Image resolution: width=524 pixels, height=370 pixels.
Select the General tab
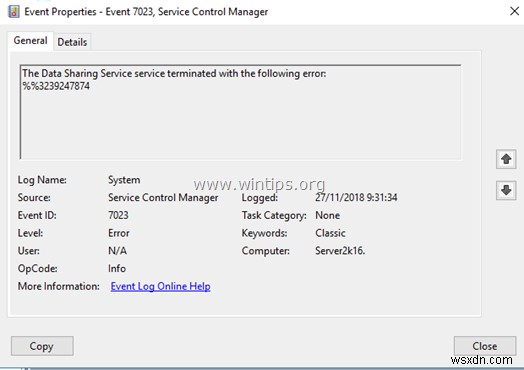(30, 41)
